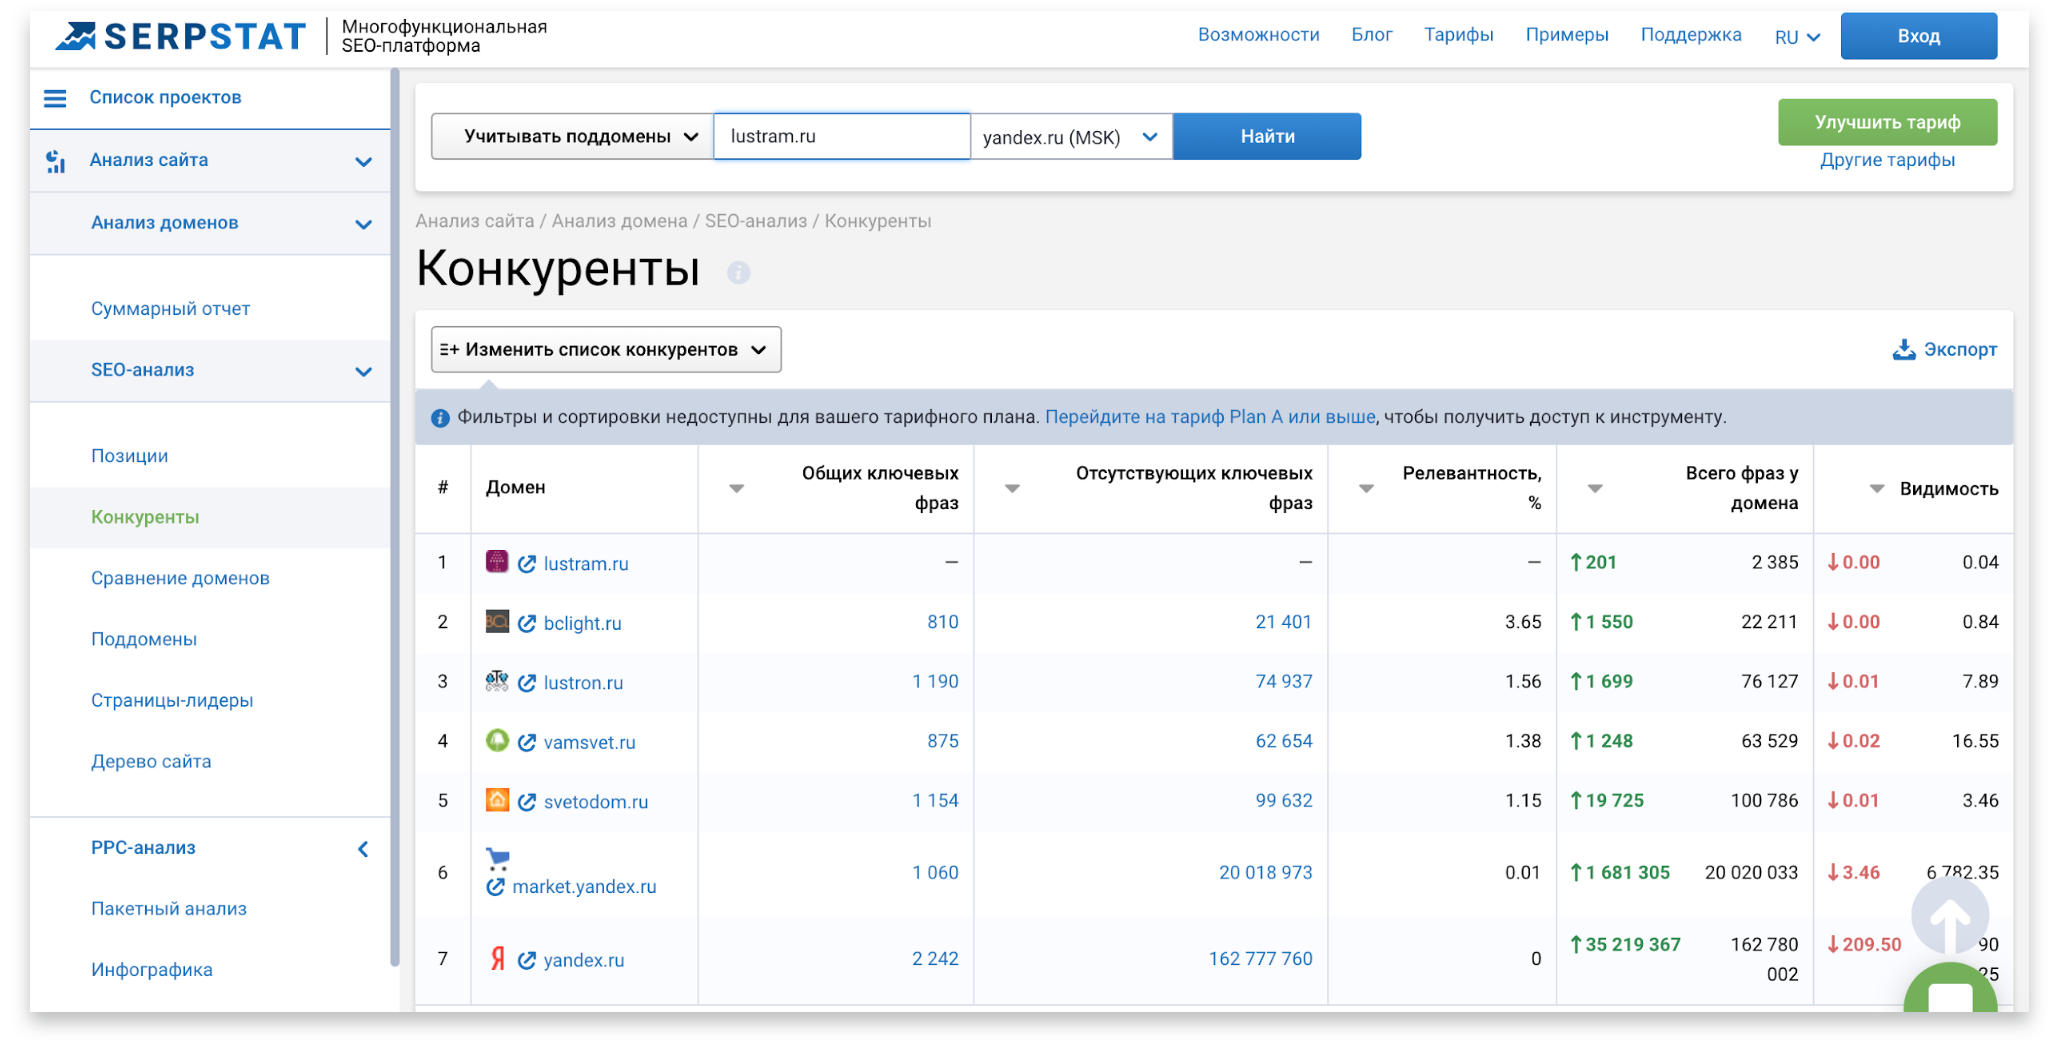Follow Перейдите на тариф Plan A link
2059x1062 pixels.
pos(1209,417)
